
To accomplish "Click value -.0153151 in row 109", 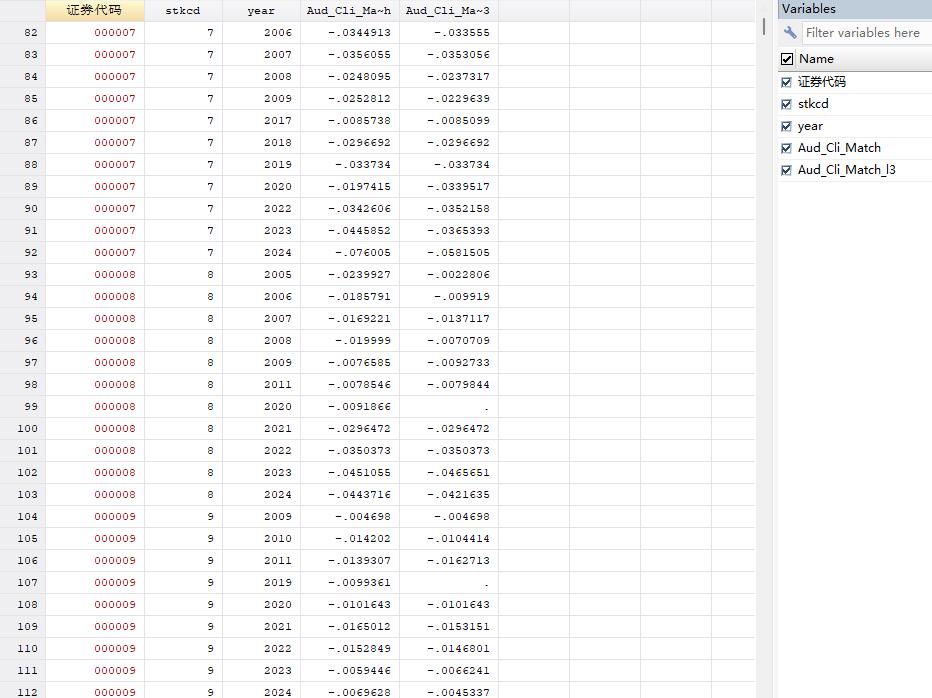I will coord(448,627).
